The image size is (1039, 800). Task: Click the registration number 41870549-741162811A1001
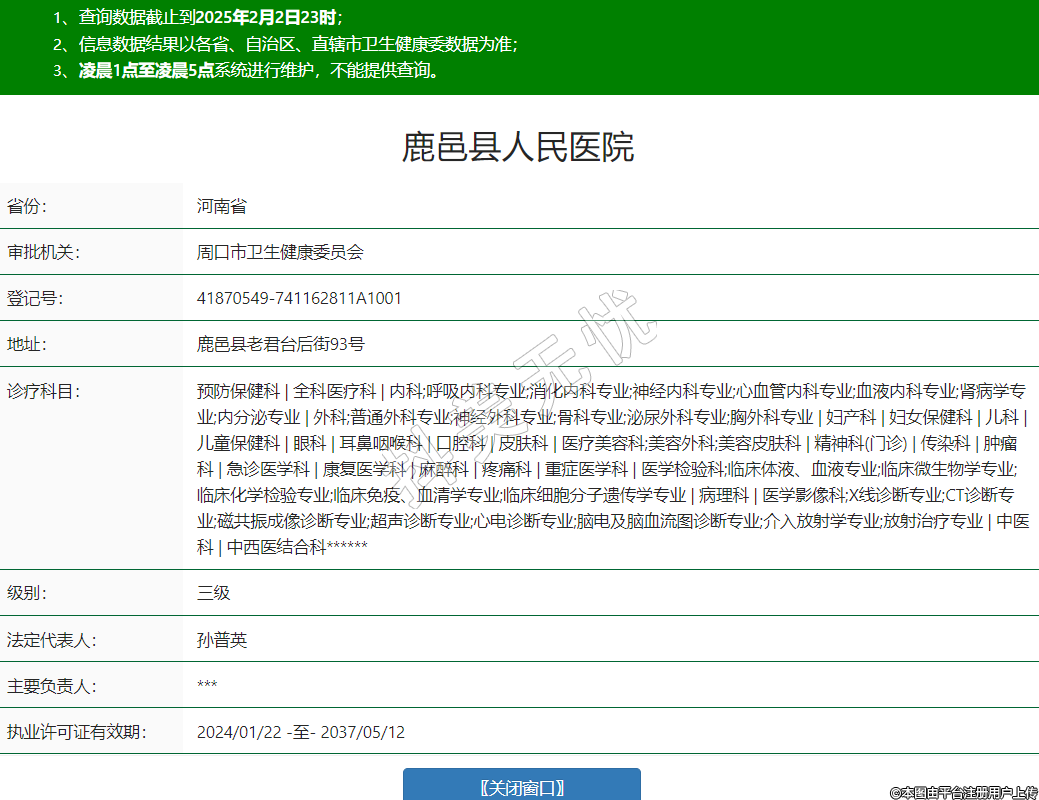pyautogui.click(x=299, y=298)
